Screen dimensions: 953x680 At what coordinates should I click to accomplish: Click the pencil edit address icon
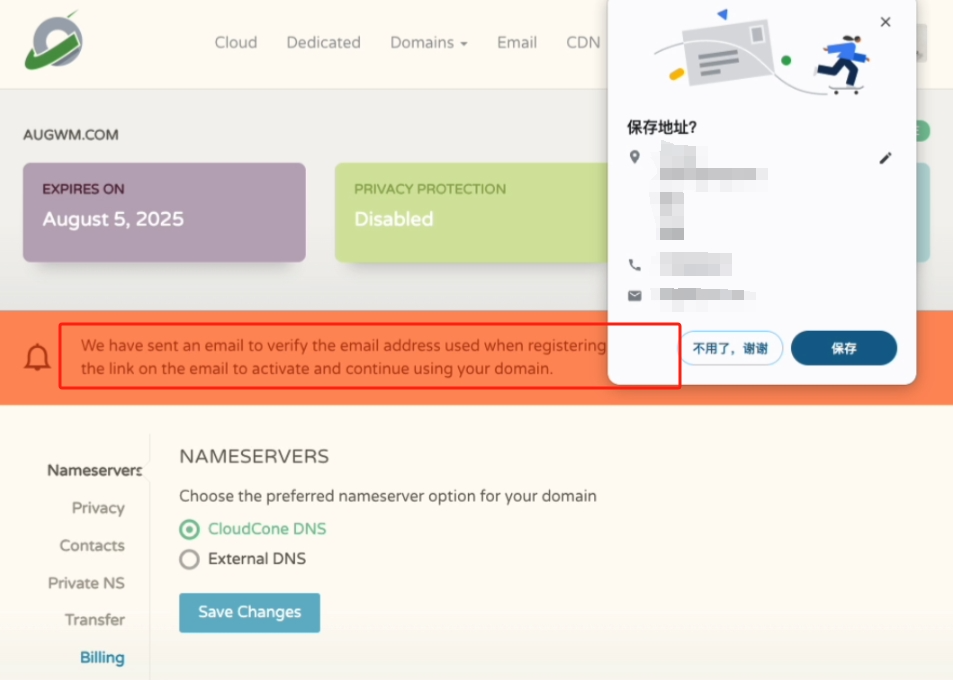pyautogui.click(x=885, y=158)
